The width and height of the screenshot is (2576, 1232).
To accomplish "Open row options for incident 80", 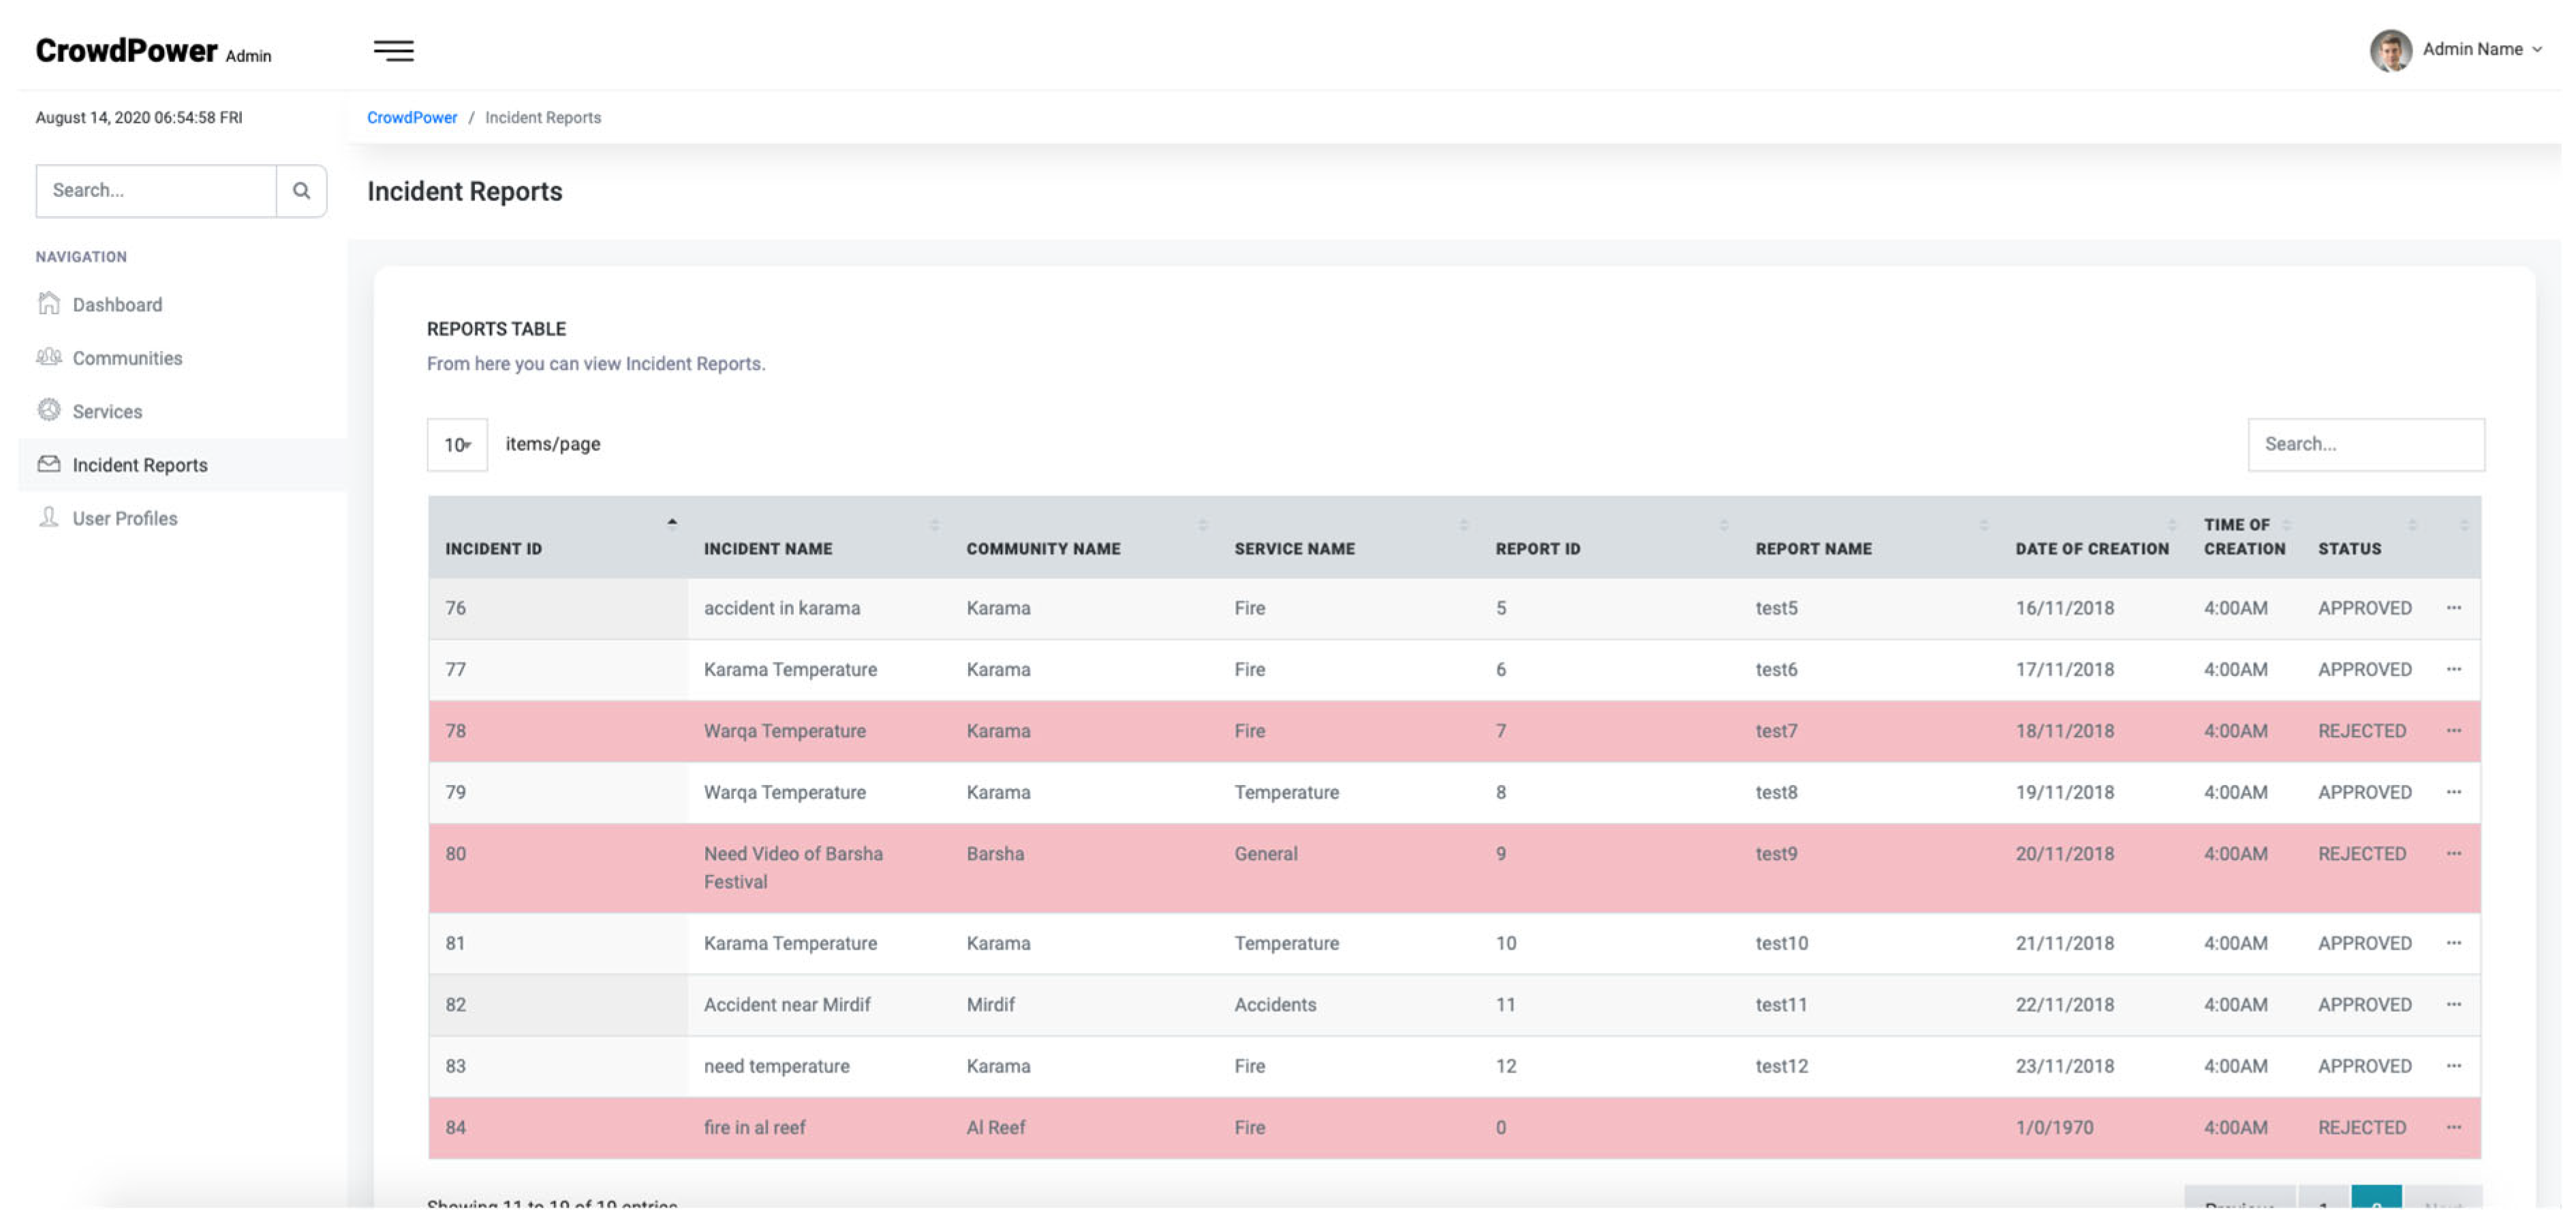I will [2453, 854].
